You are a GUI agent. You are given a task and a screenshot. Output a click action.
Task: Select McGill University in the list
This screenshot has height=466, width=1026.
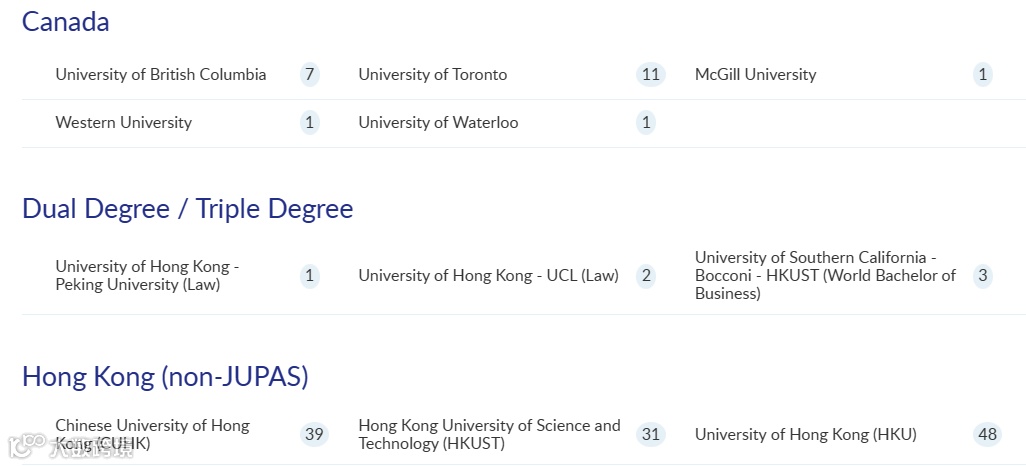[x=755, y=75]
